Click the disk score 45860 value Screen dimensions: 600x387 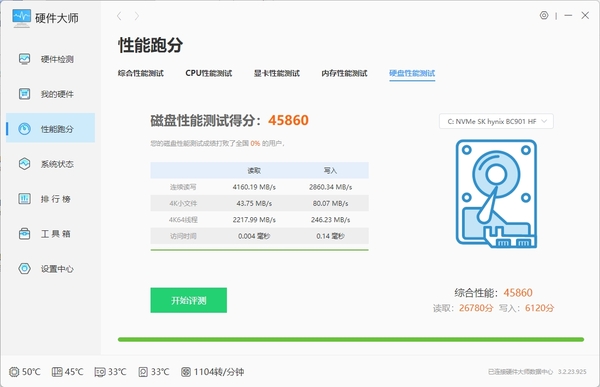tap(288, 120)
